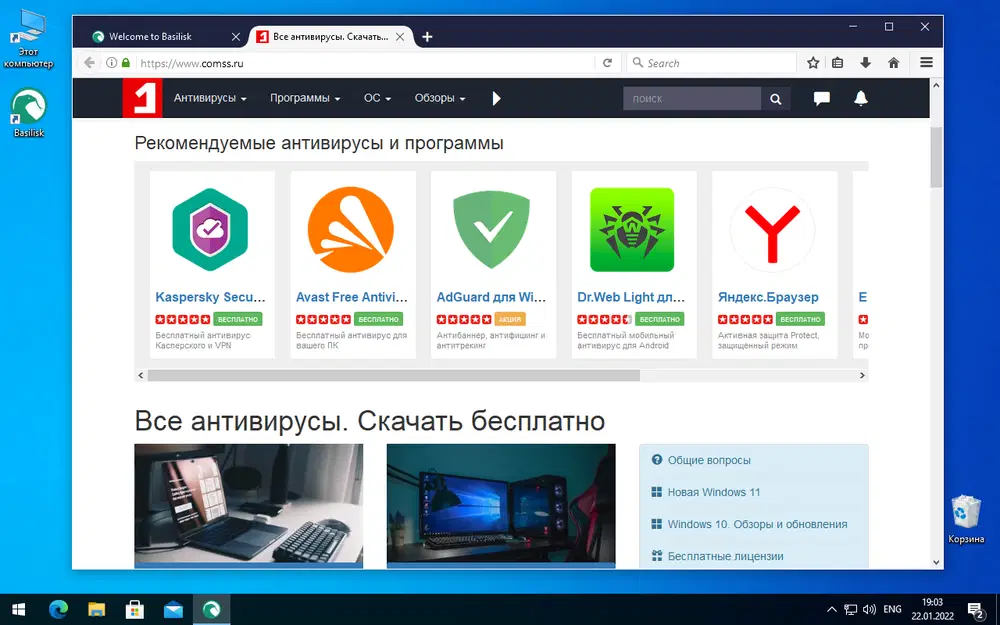Click the page vertical scrollbar thumb
The height and width of the screenshot is (625, 1000).
pos(936,157)
